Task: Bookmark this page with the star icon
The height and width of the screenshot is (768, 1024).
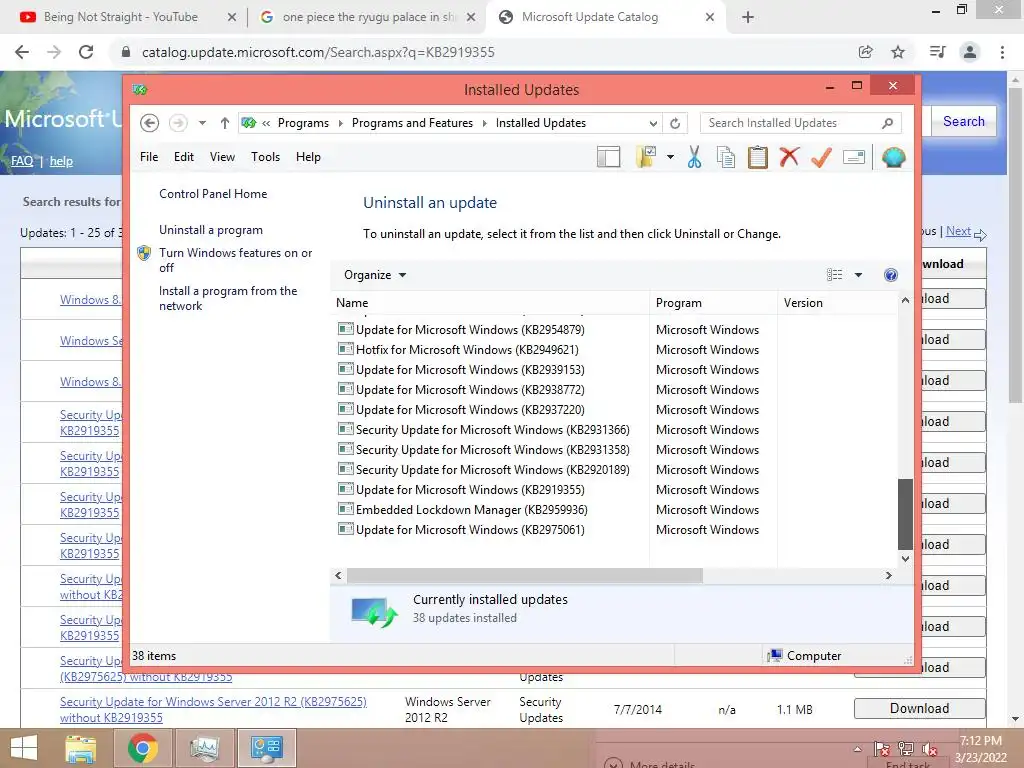Action: (x=898, y=52)
